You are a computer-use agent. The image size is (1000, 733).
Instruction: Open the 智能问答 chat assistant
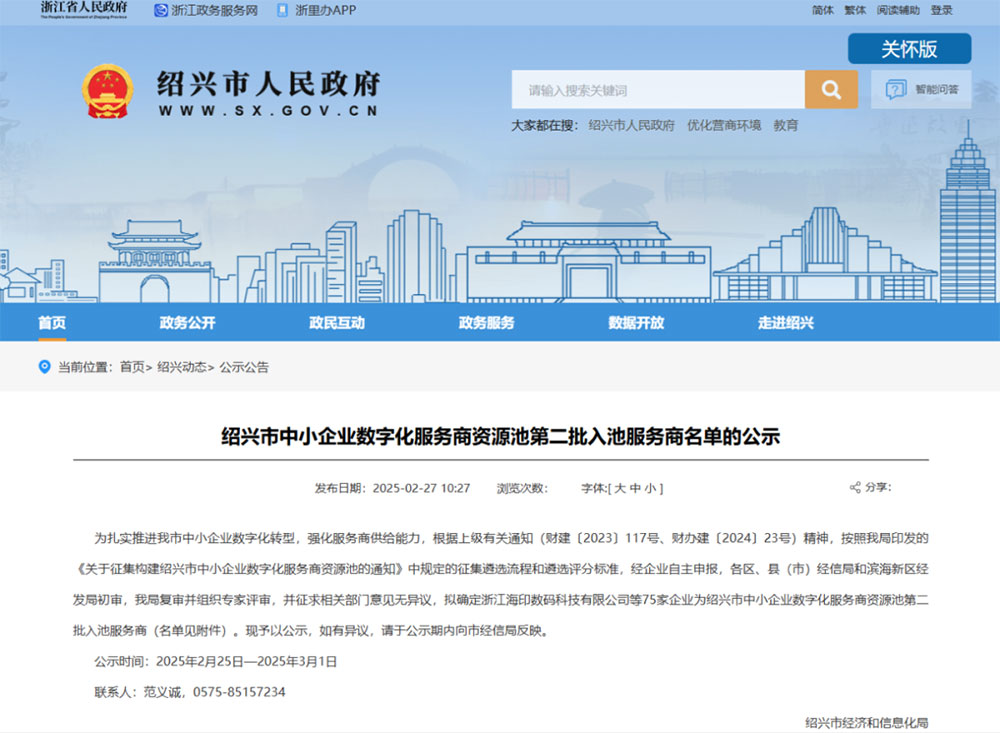coord(921,90)
